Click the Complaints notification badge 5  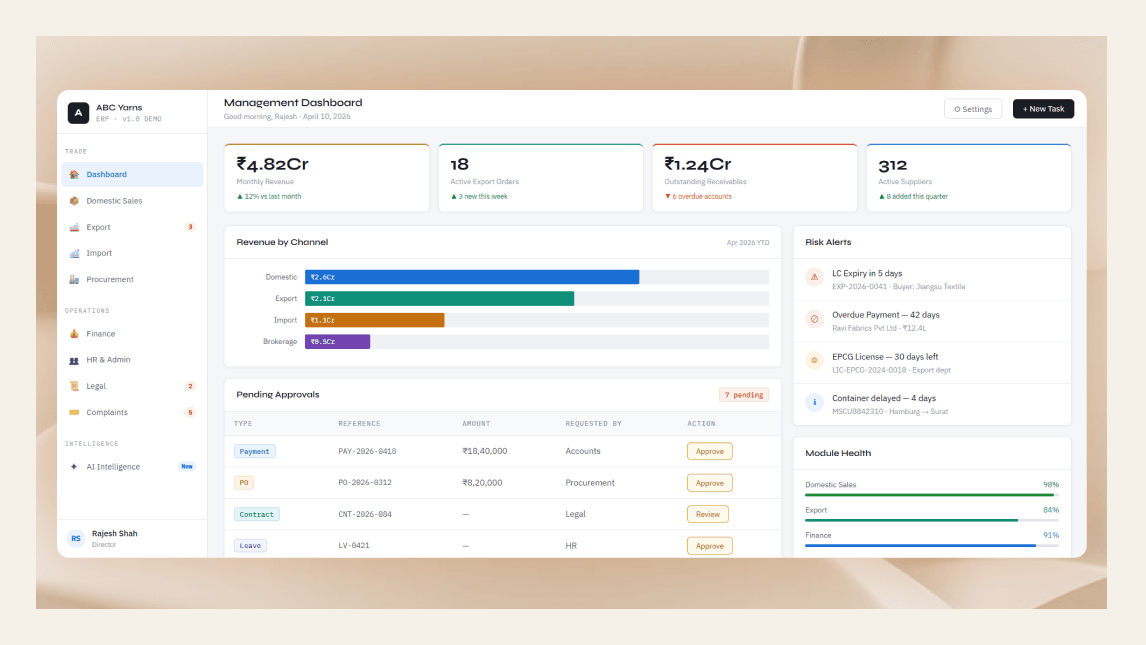191,413
